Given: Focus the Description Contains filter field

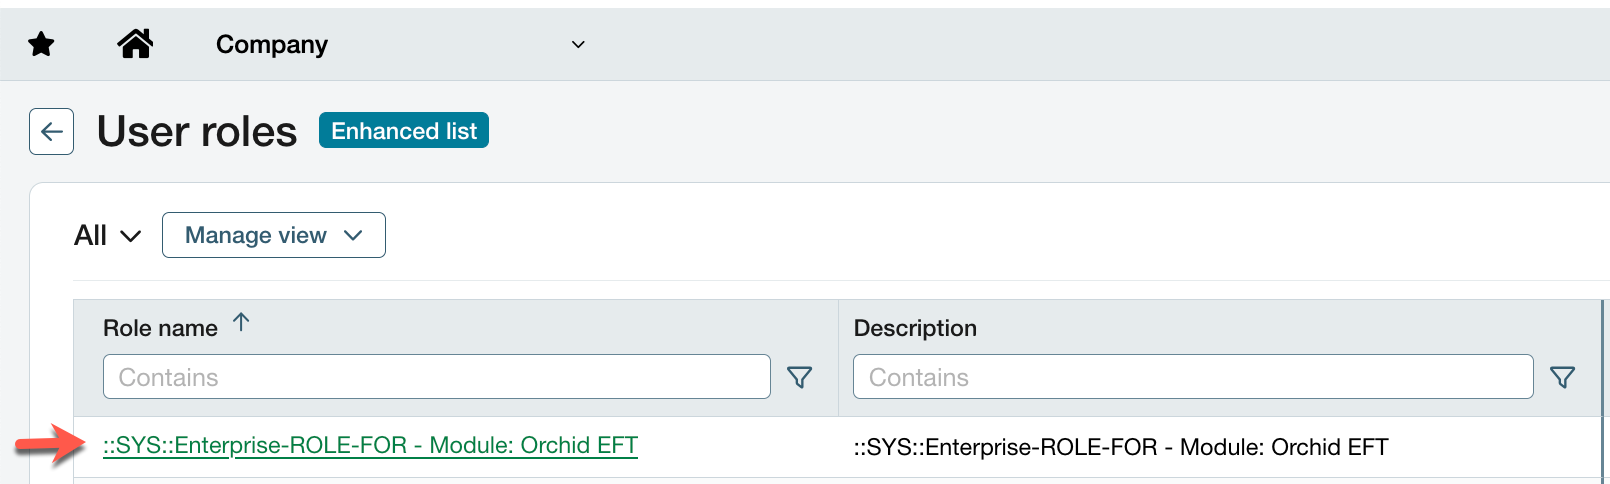Looking at the screenshot, I should pyautogui.click(x=1192, y=377).
